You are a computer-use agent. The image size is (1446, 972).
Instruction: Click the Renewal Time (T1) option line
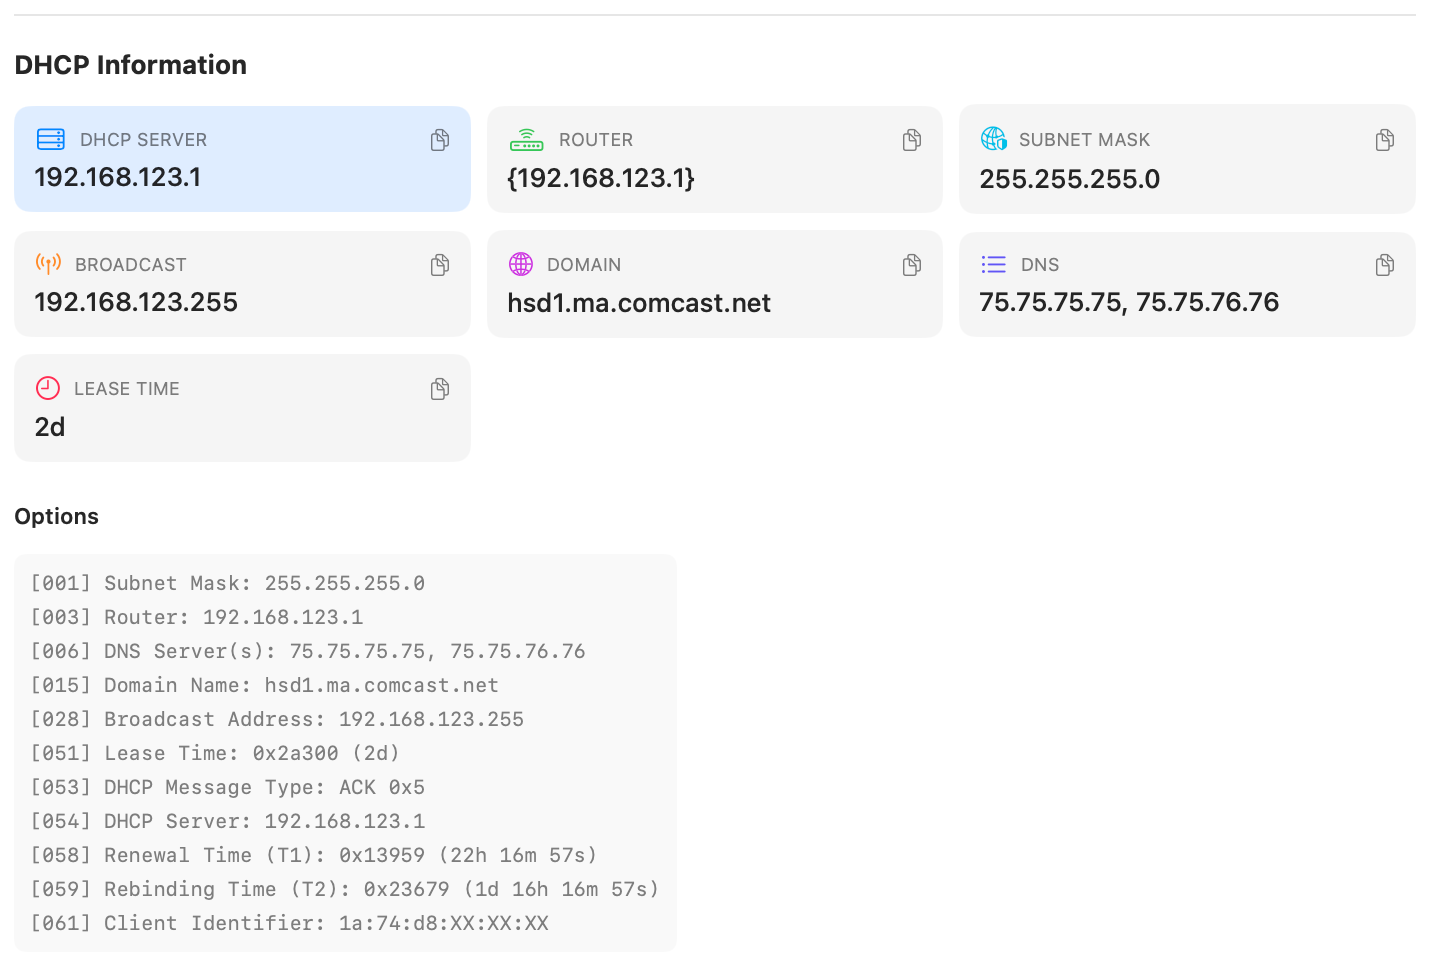click(314, 855)
